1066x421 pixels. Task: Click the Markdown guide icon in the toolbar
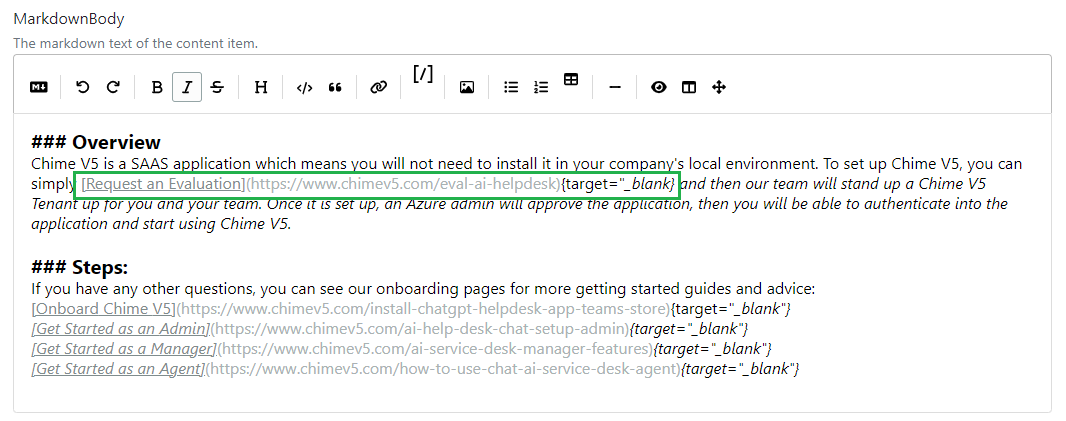(x=39, y=87)
